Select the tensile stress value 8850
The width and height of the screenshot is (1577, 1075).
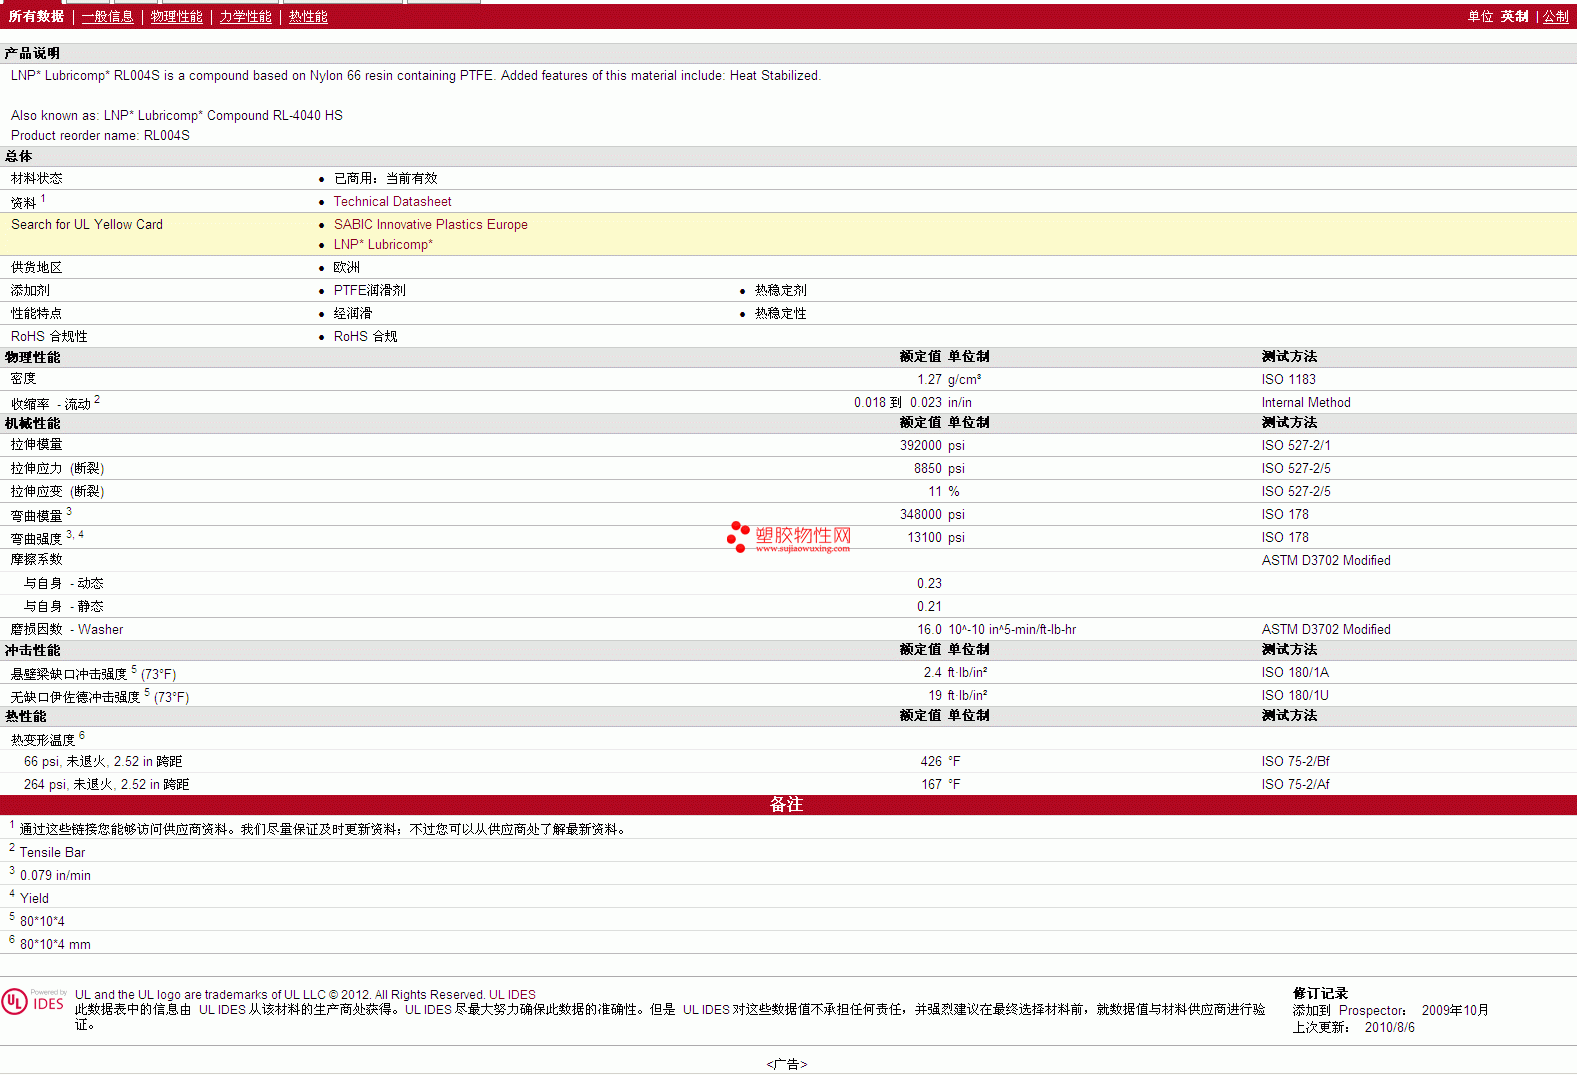(928, 468)
